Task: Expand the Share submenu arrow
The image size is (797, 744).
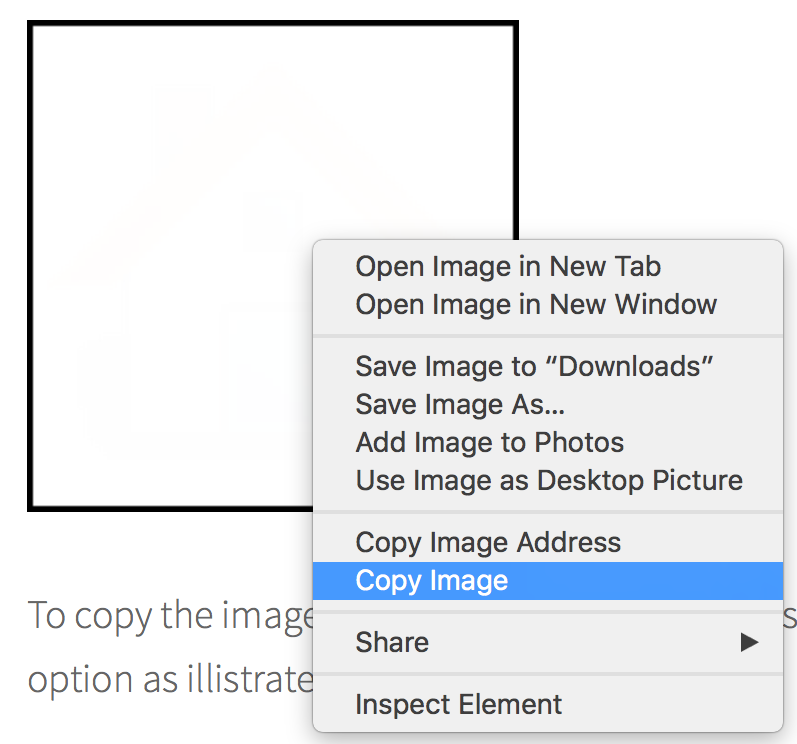Action: [749, 642]
